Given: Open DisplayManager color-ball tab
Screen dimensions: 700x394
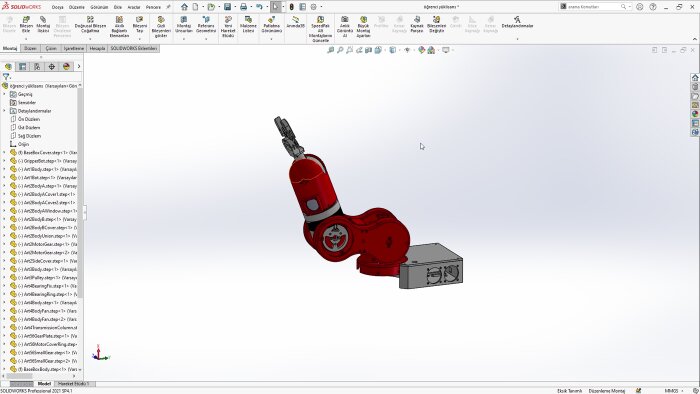Looking at the screenshot, I should click(x=67, y=66).
